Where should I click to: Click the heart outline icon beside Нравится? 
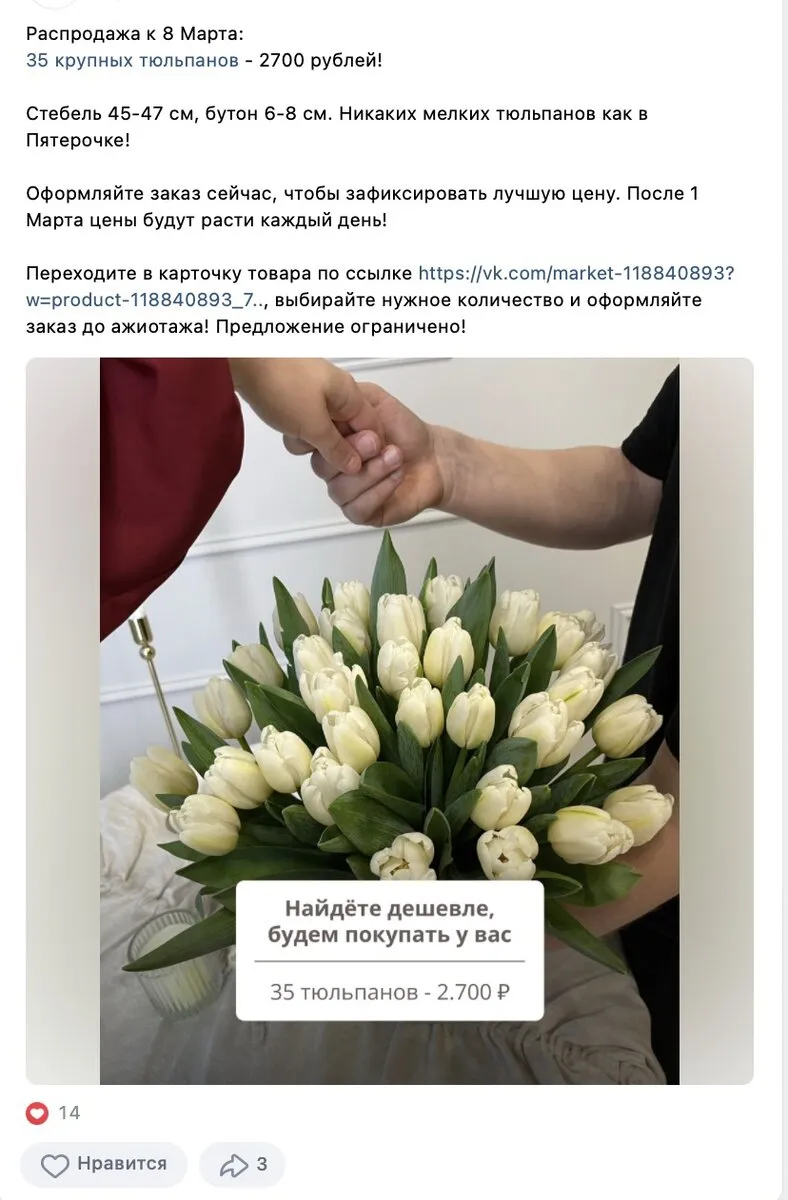pos(55,1165)
